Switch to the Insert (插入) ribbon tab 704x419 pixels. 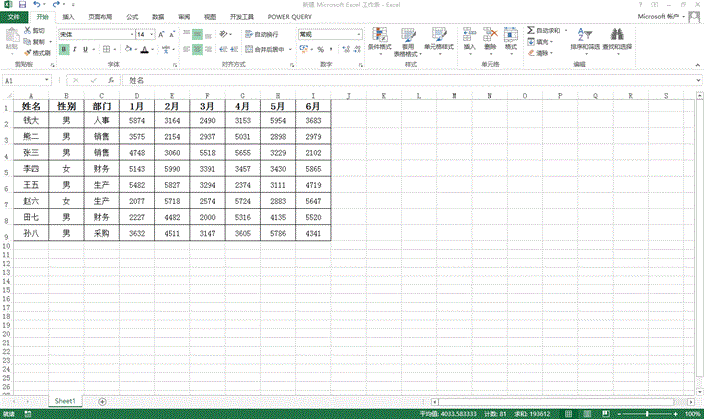[x=68, y=17]
